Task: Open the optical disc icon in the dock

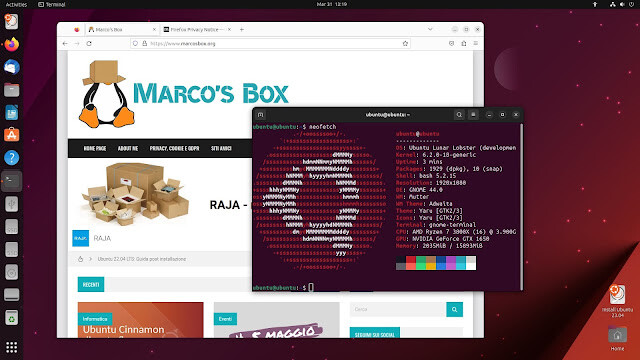Action: pyautogui.click(x=11, y=272)
